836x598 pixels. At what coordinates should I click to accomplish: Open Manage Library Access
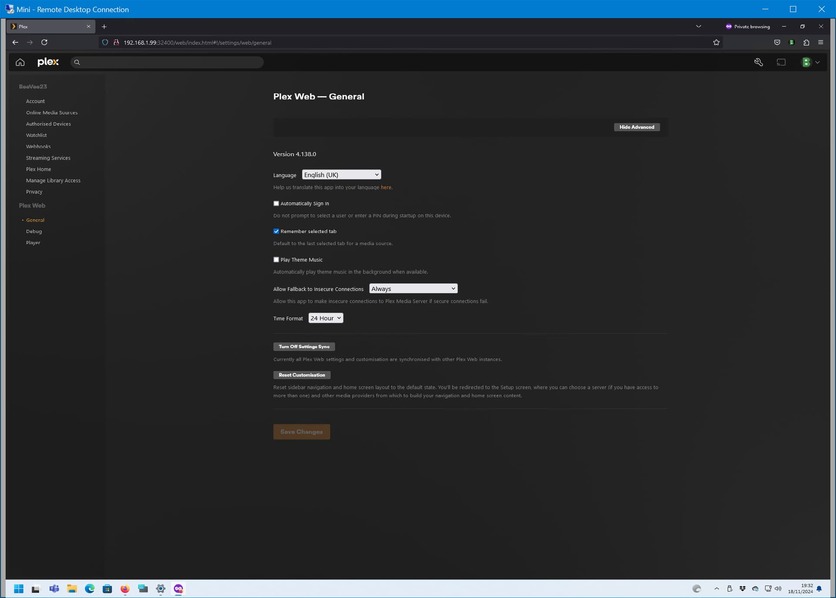coord(53,180)
